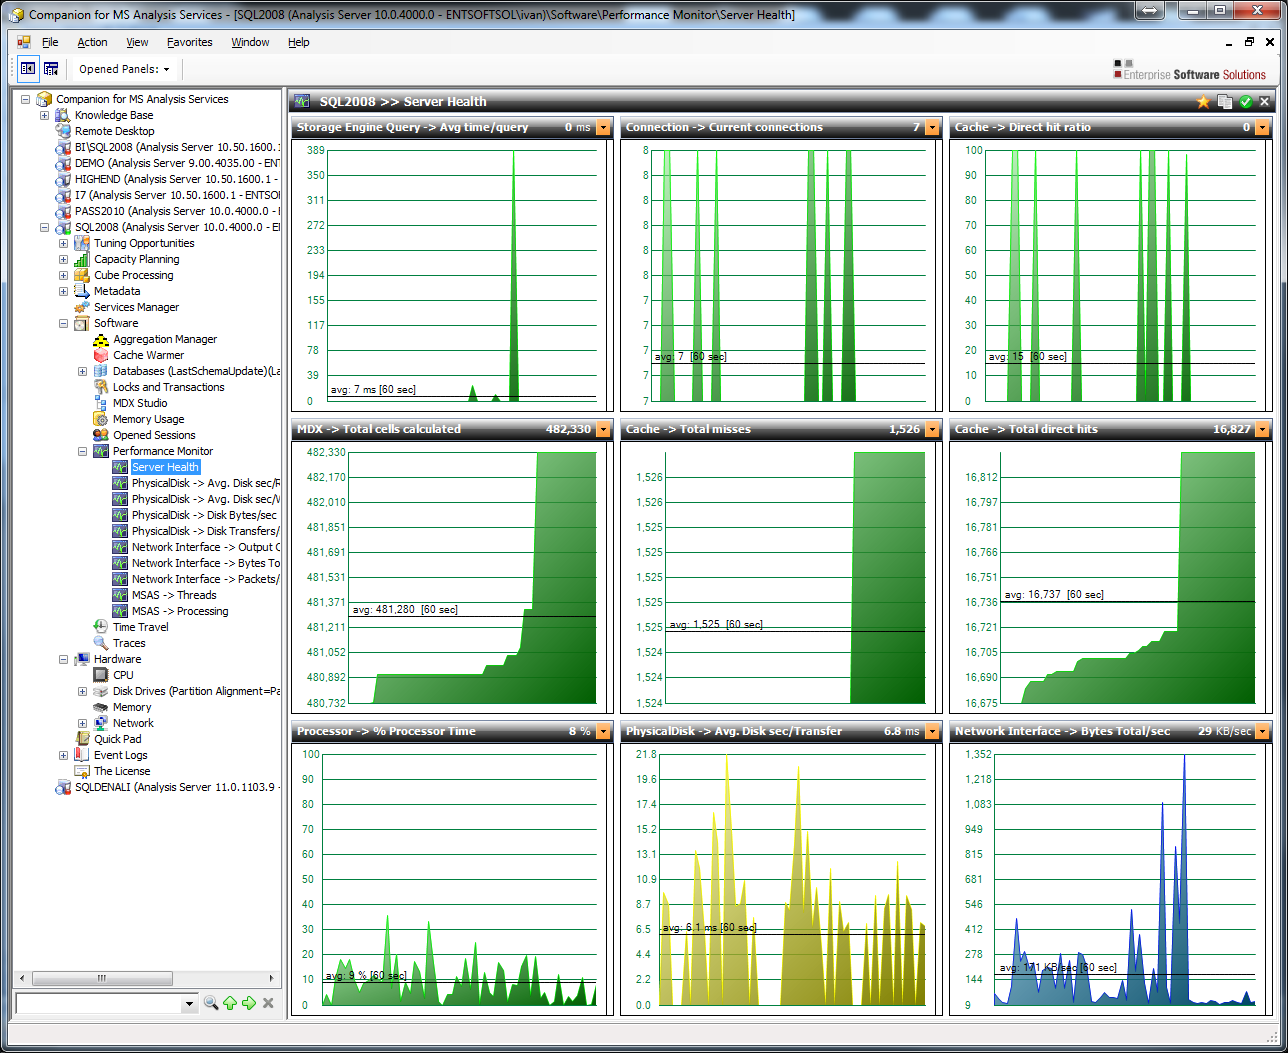This screenshot has height=1053, width=1288.
Task: Open the View menu
Action: click(137, 42)
